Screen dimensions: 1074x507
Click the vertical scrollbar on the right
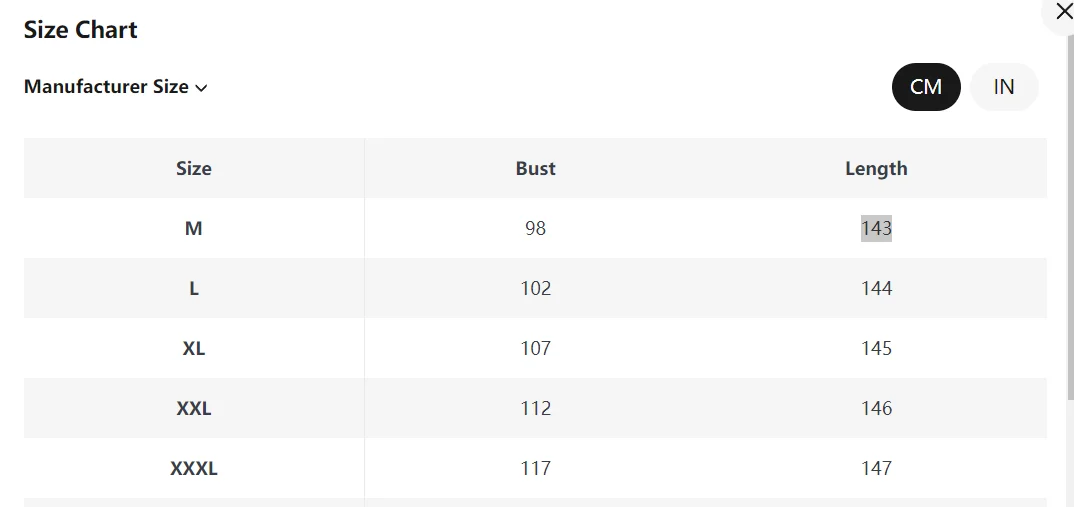point(1071,219)
